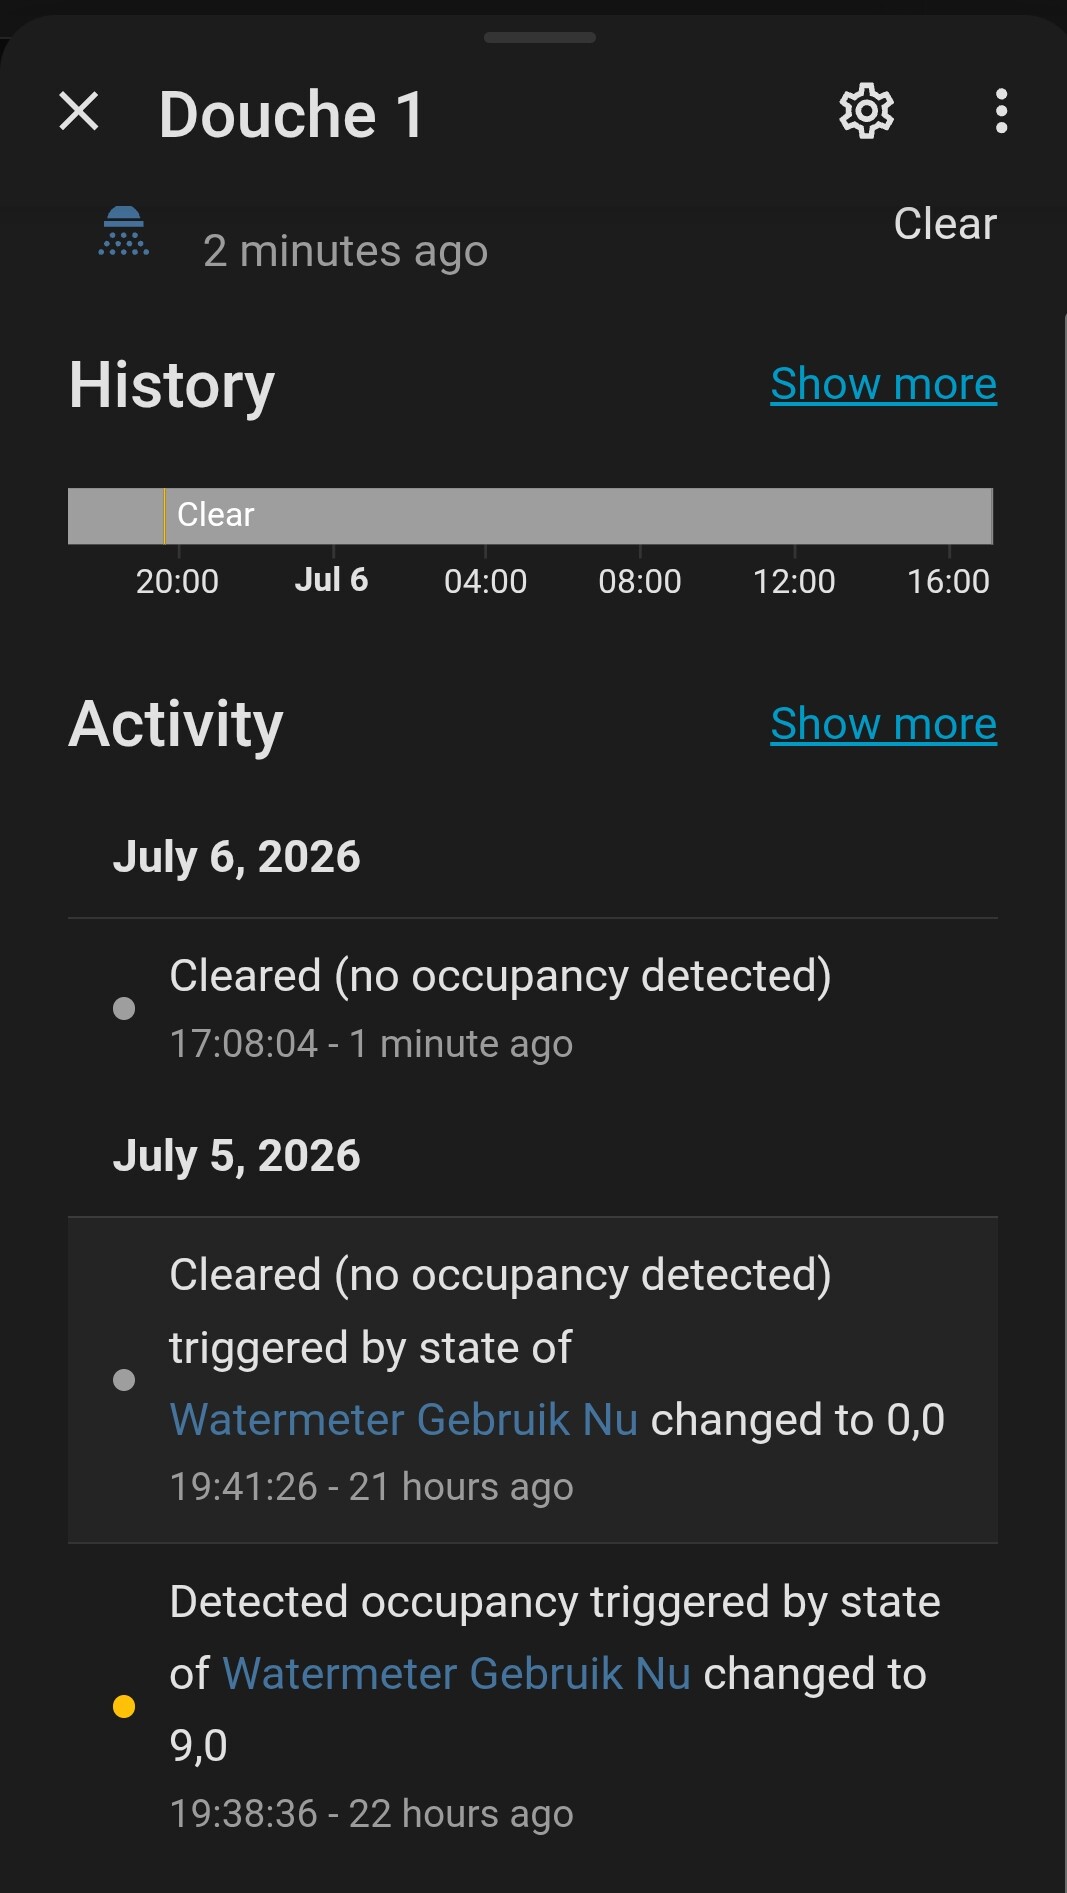1067x1893 pixels.
Task: Show more History
Action: point(883,384)
